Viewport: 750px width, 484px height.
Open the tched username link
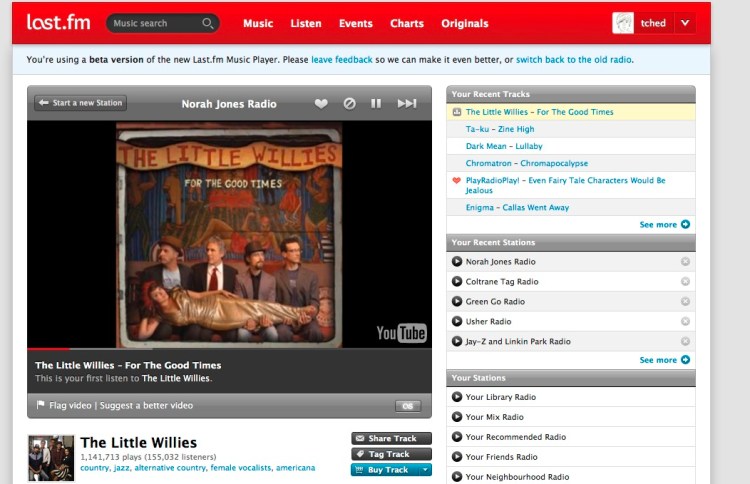tap(653, 23)
